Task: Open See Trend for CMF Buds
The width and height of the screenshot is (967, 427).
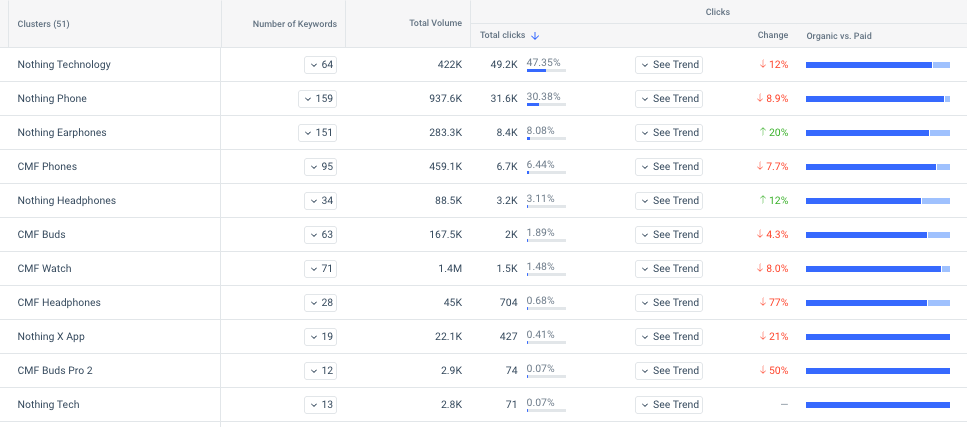Action: 669,234
